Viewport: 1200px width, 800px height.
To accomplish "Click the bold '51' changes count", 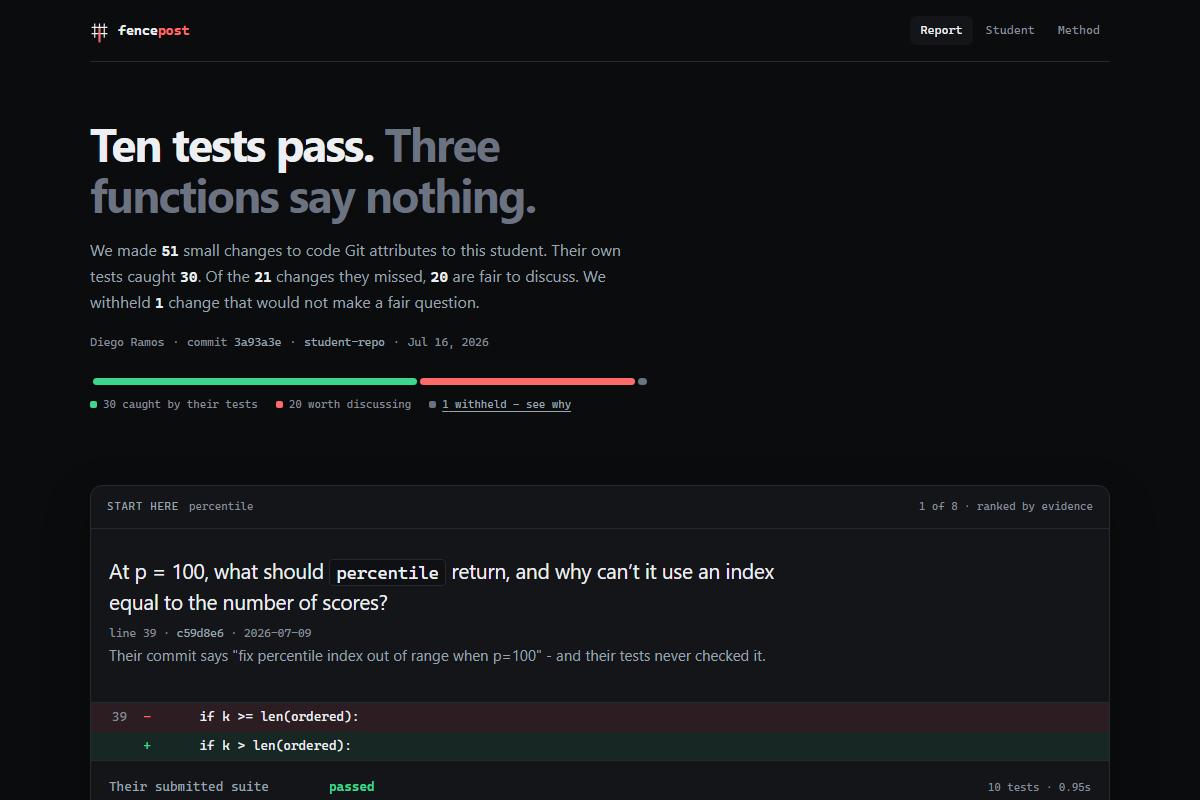I will pos(169,250).
